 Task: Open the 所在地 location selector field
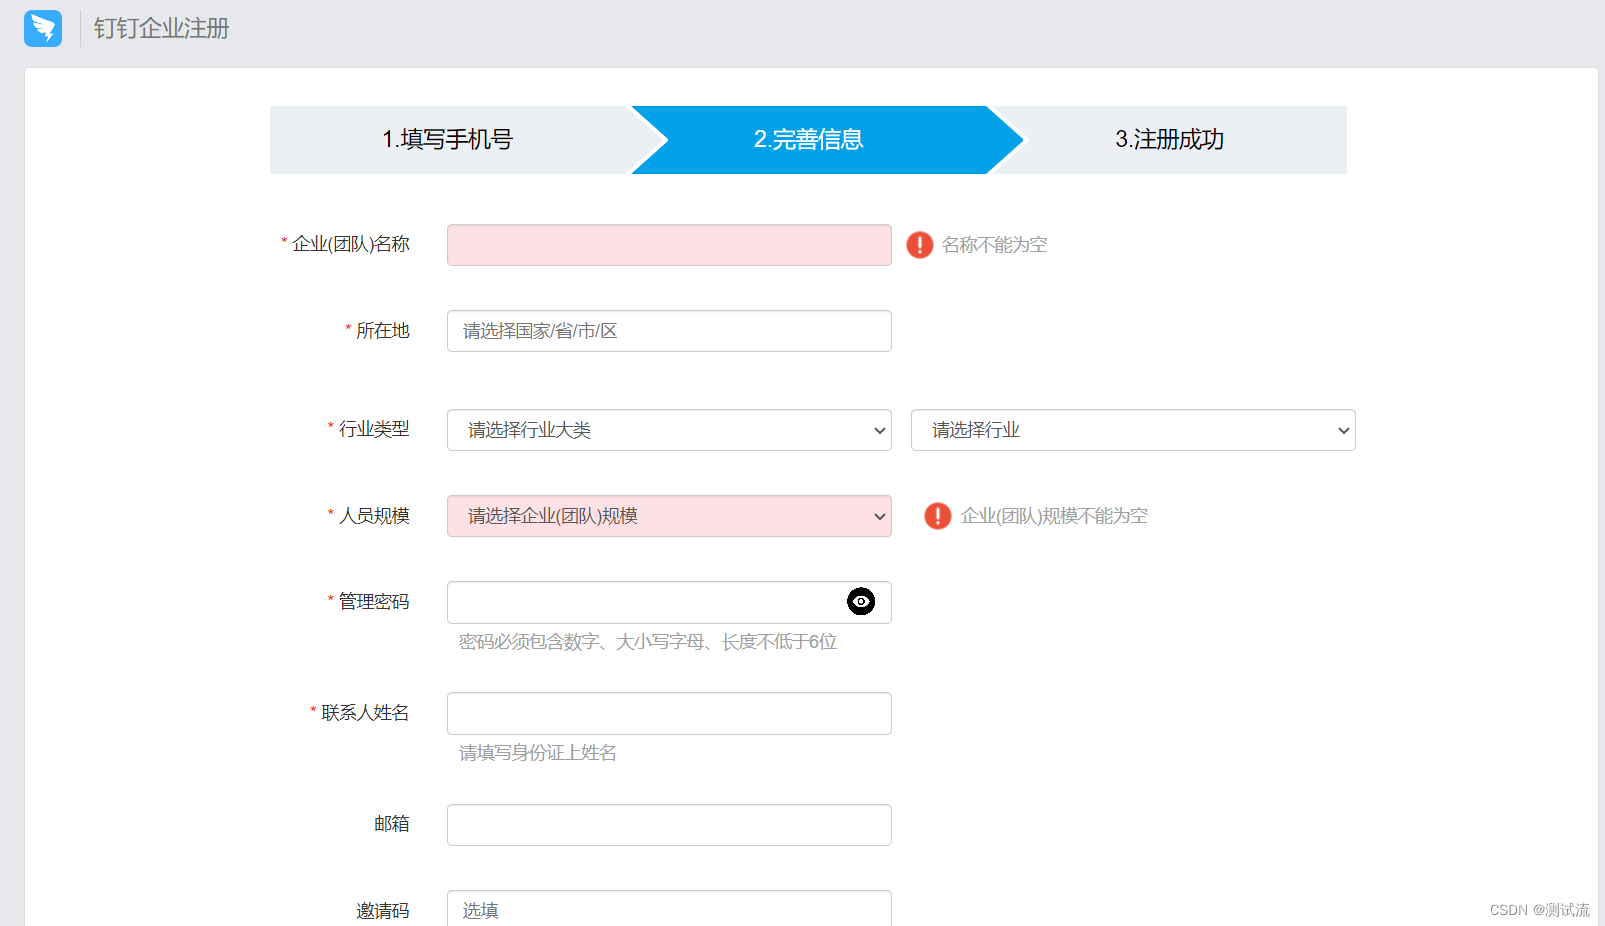669,331
